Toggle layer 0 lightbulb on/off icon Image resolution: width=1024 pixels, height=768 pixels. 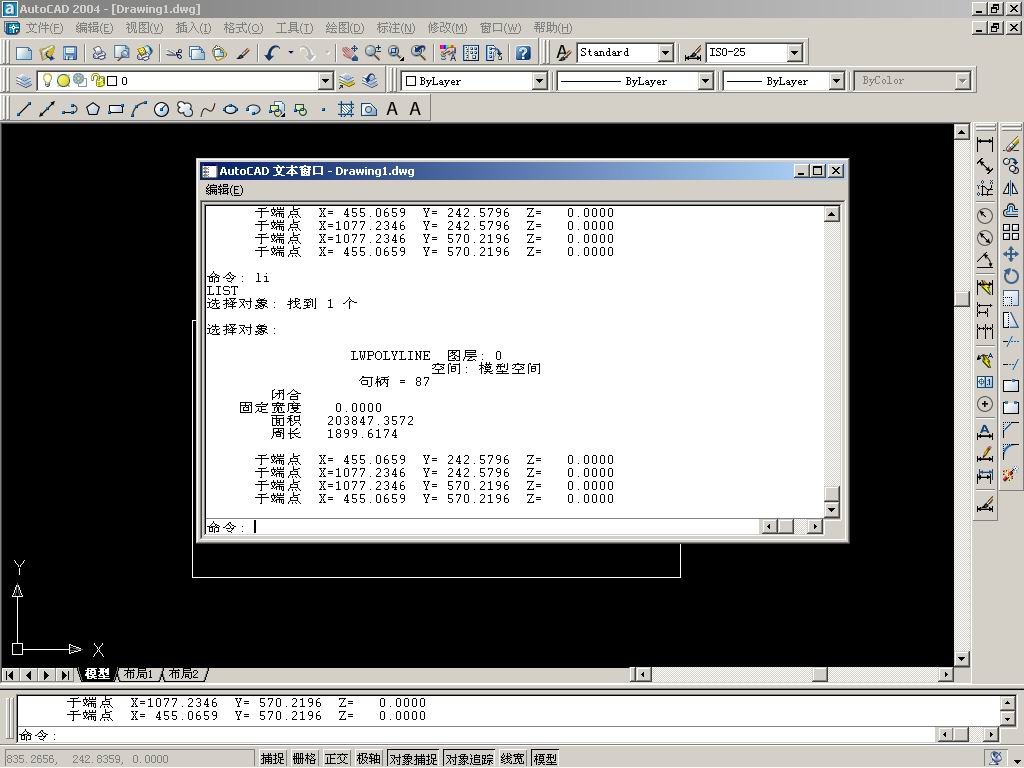pos(47,80)
